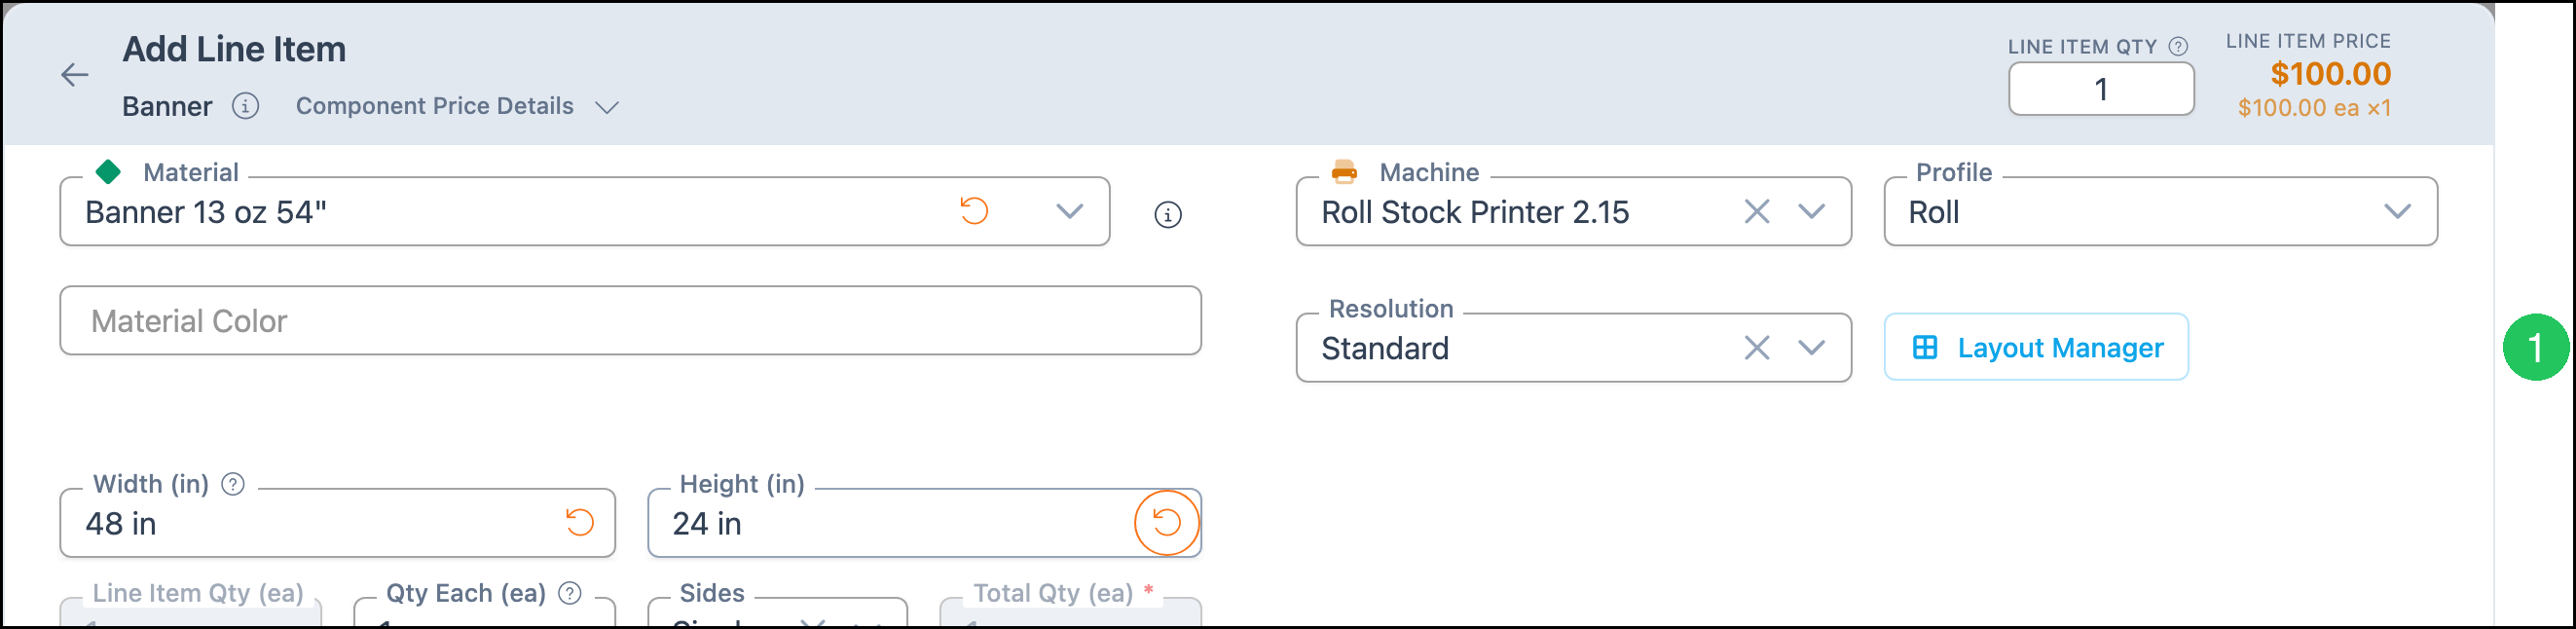The height and width of the screenshot is (629, 2576).
Task: Select the Line Item Qty box
Action: click(2100, 90)
